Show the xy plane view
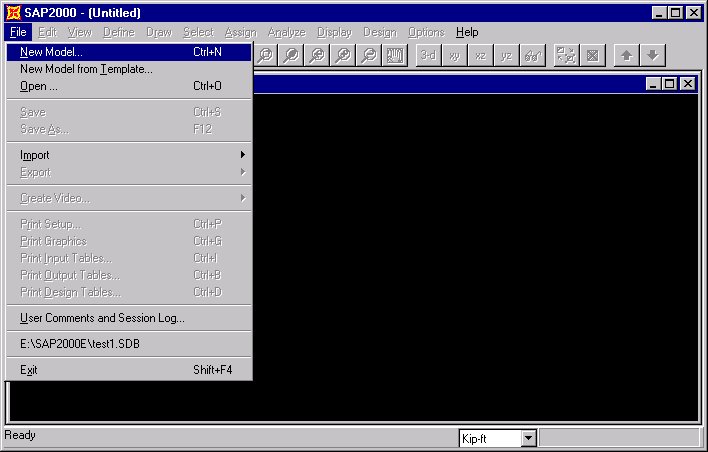Viewport: 708px width, 452px height. click(x=454, y=55)
